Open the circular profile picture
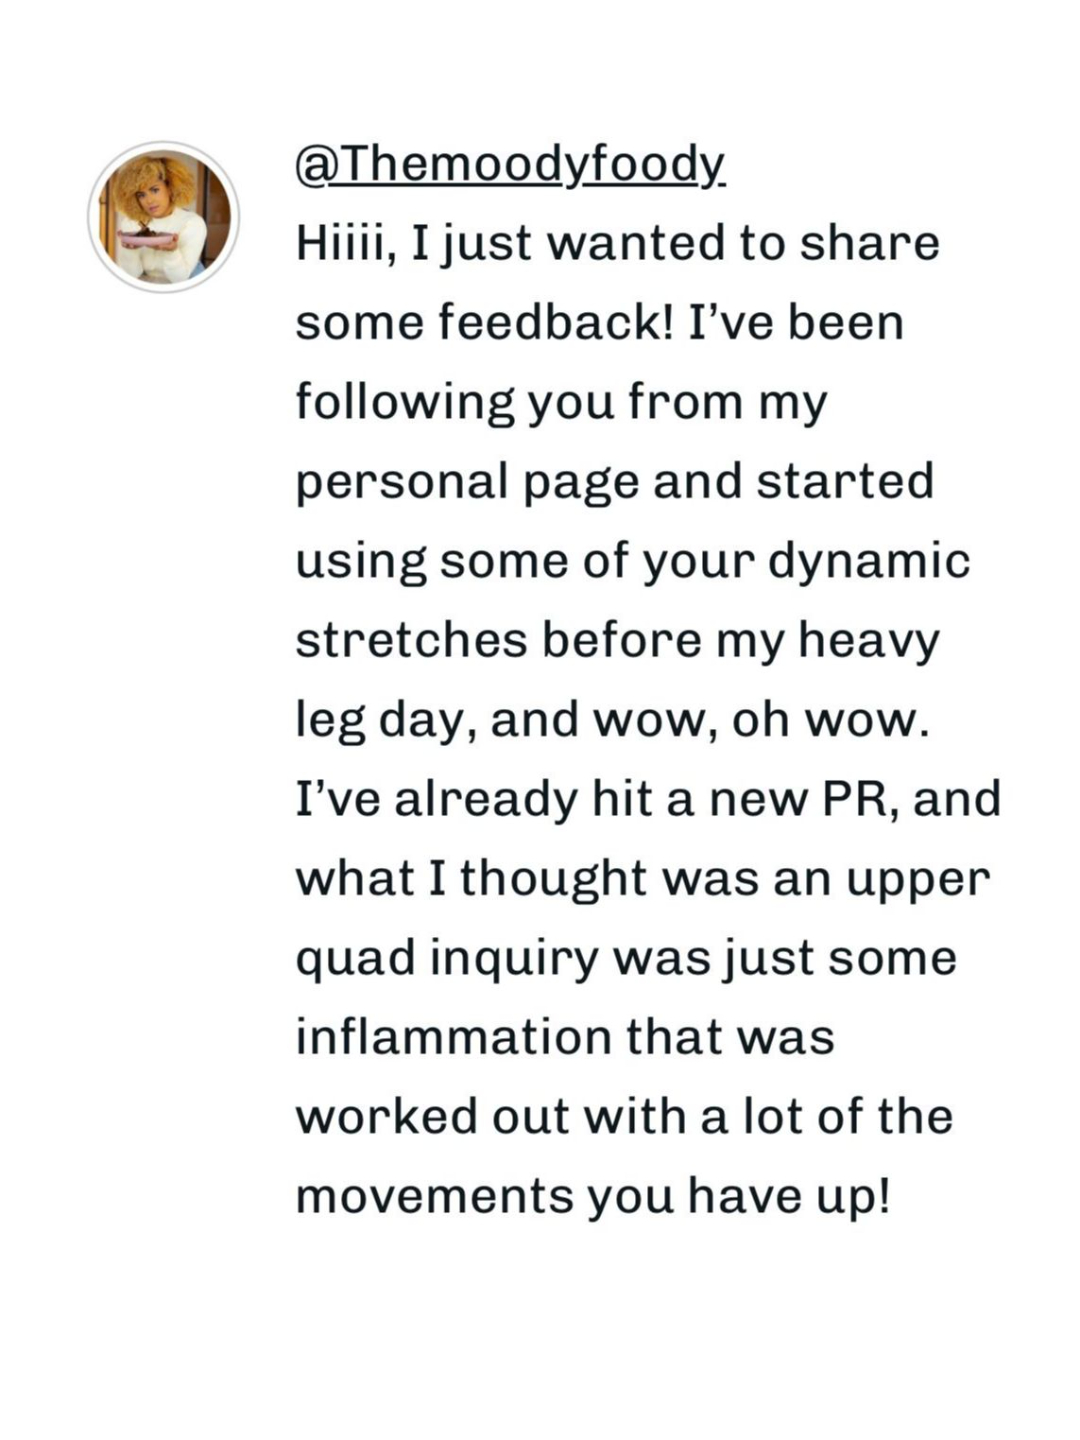The image size is (1080, 1440). pos(164,216)
